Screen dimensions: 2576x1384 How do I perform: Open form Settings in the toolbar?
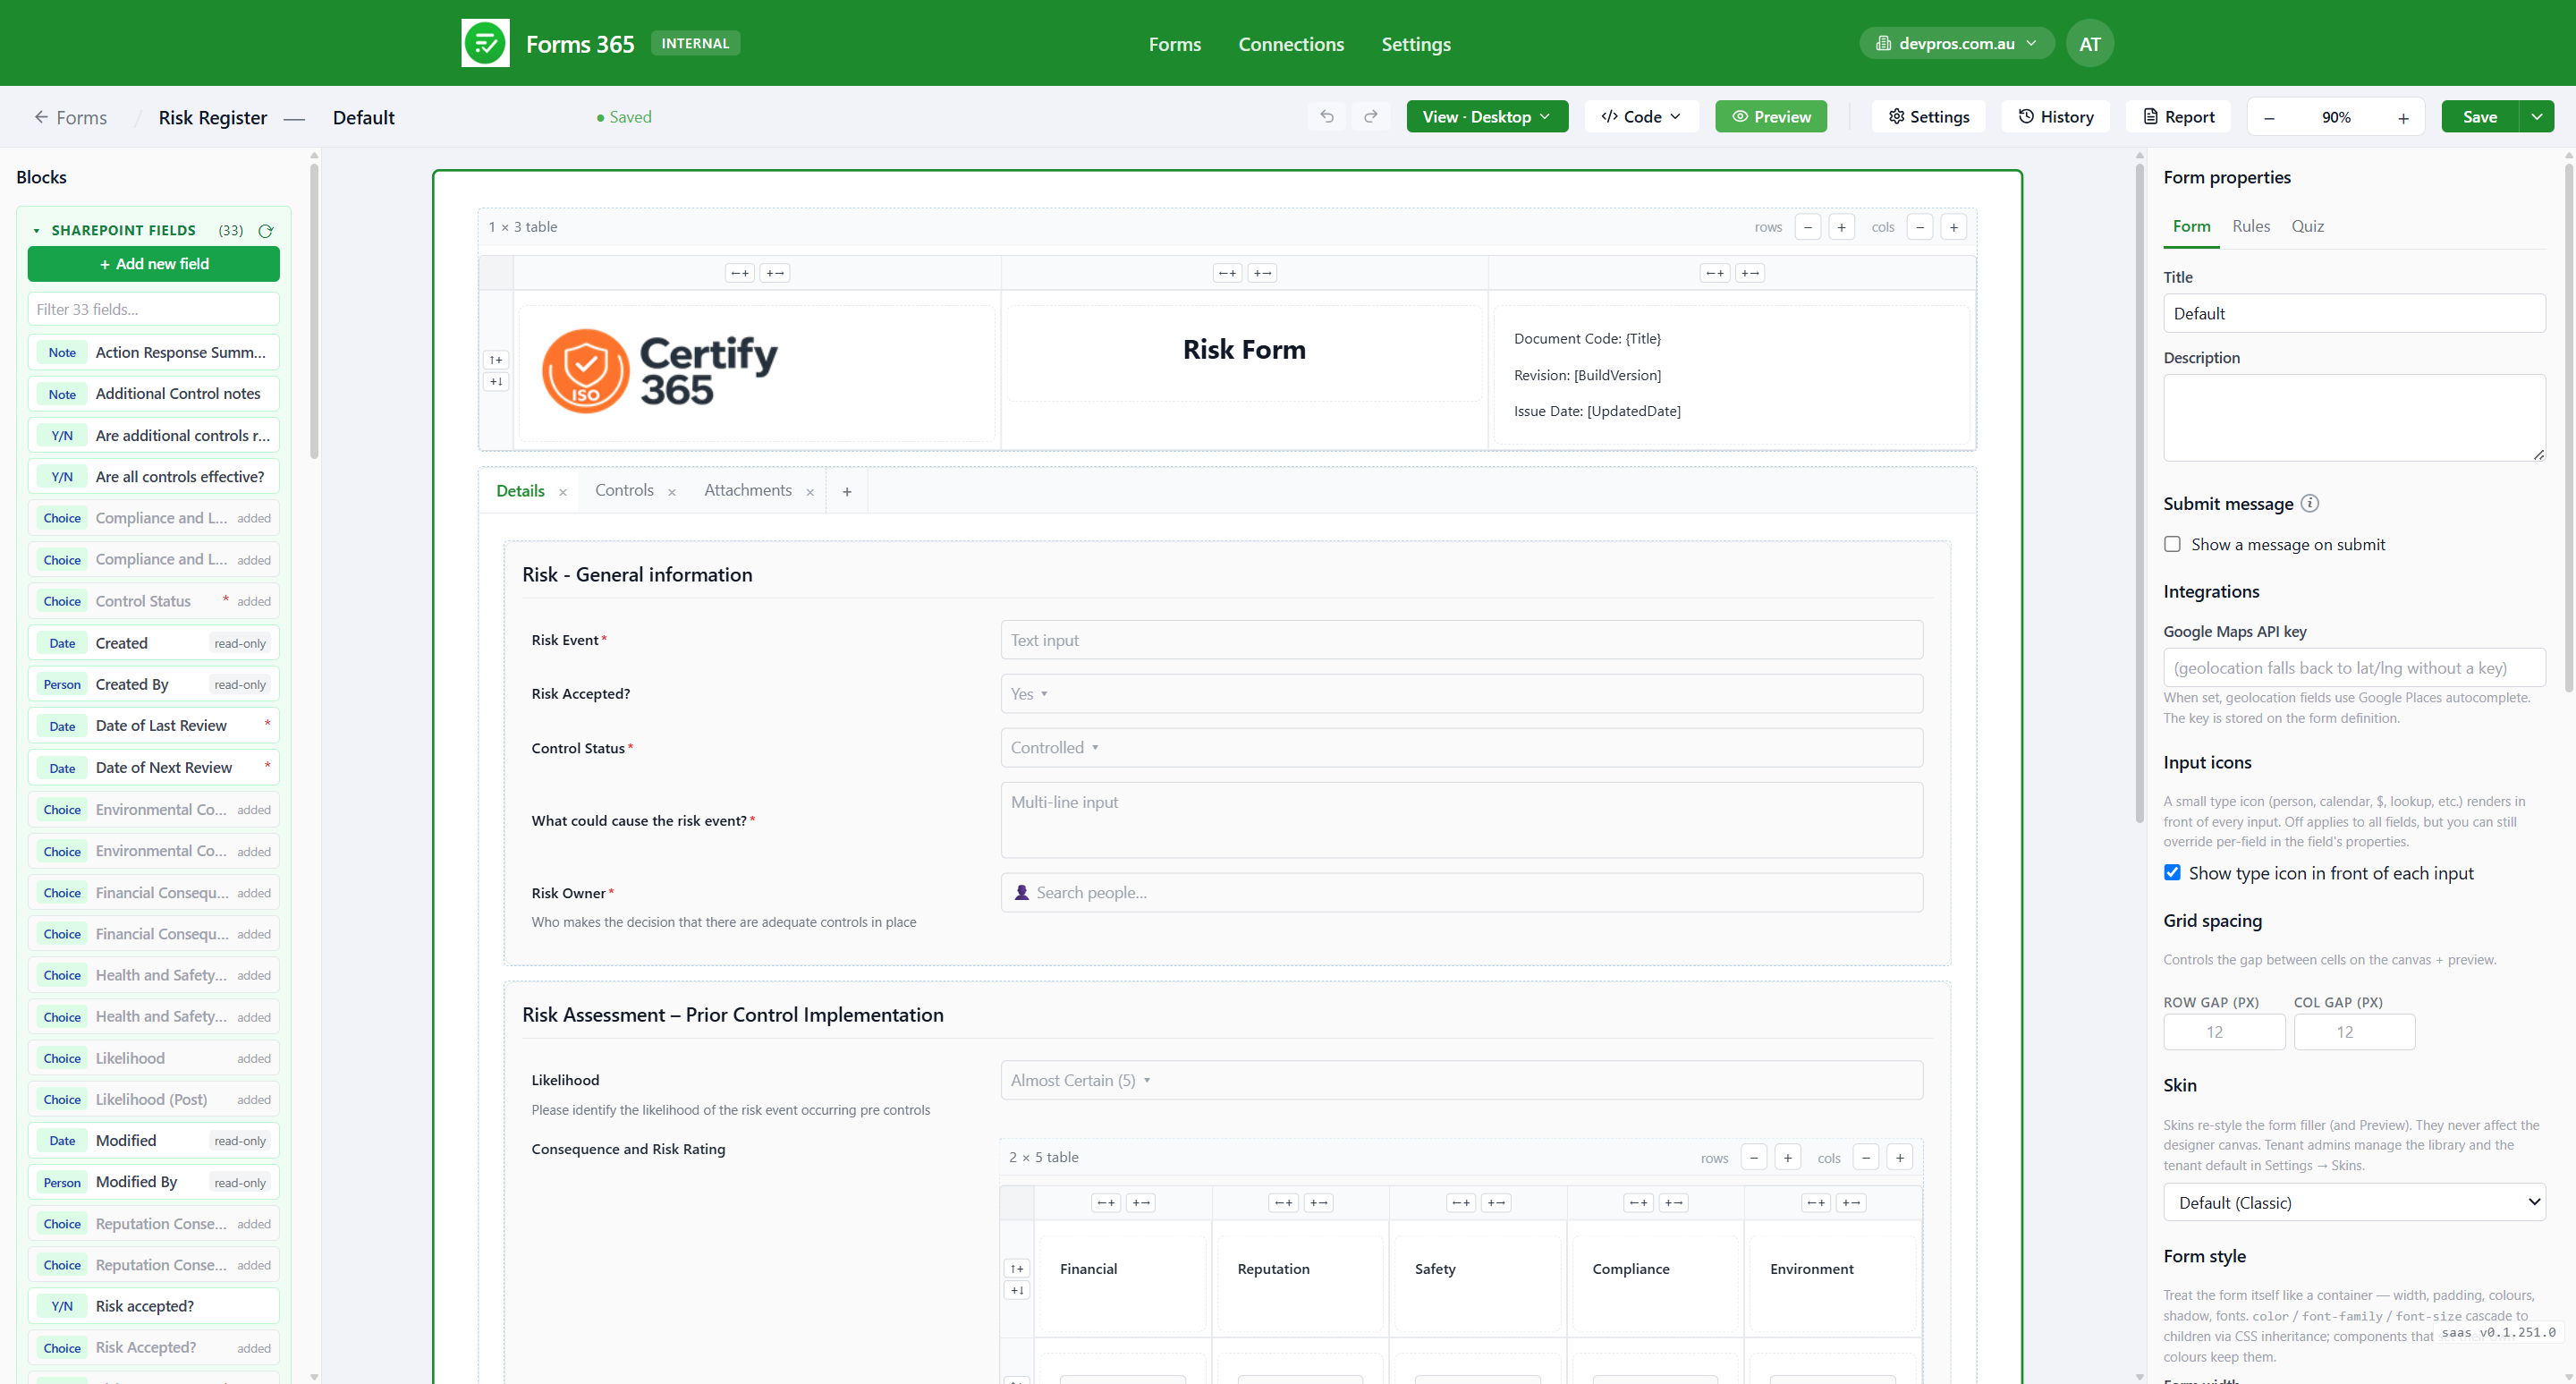(1928, 117)
